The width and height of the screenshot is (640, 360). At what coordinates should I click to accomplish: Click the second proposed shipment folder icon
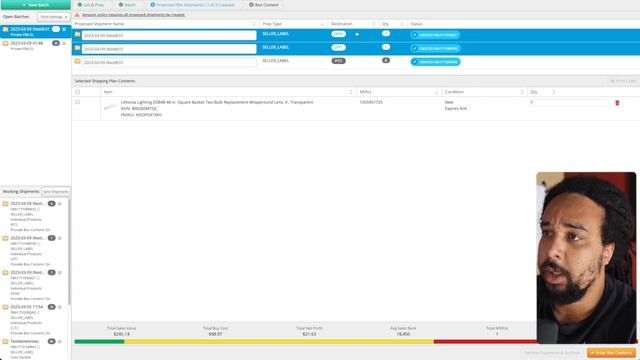pyautogui.click(x=77, y=48)
